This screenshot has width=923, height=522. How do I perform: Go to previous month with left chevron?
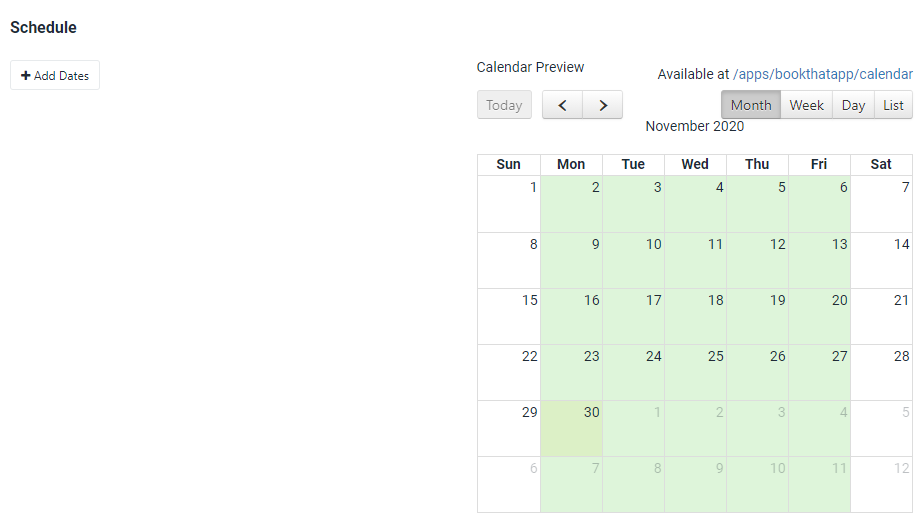pyautogui.click(x=563, y=105)
